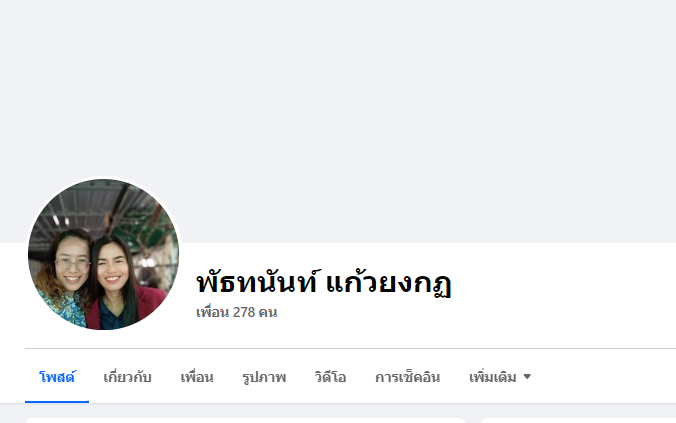Open the โพสต์ tab
The image size is (676, 423).
(57, 377)
